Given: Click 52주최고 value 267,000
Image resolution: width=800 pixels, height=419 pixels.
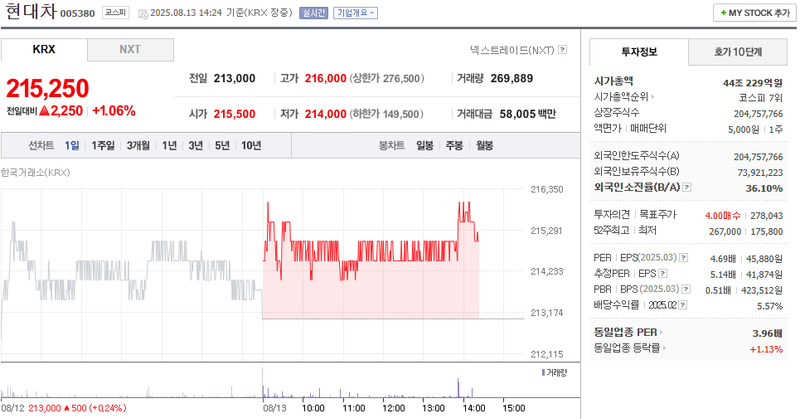Looking at the screenshot, I should [725, 232].
